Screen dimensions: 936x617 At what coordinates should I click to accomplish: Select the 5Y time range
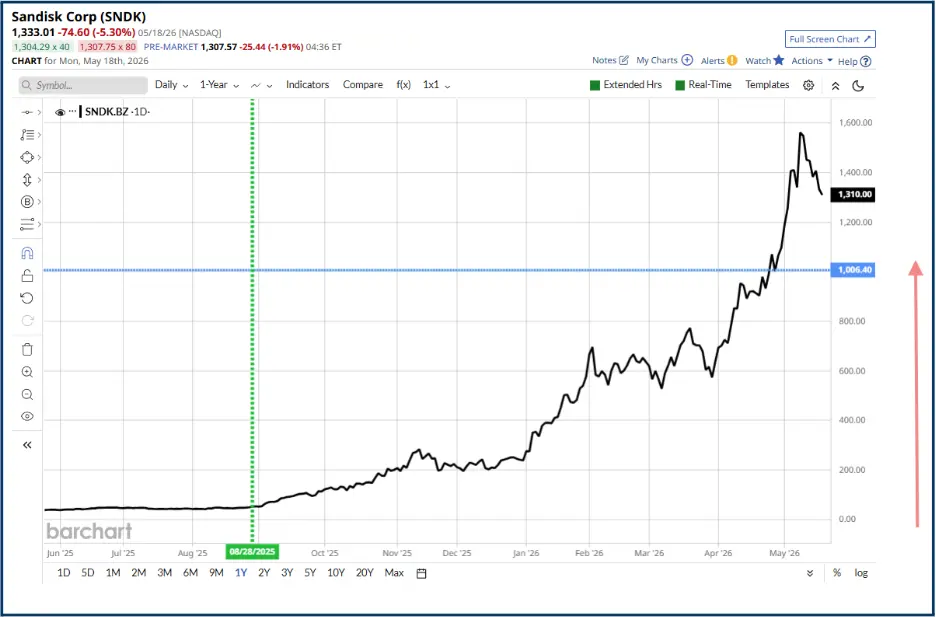coord(310,573)
